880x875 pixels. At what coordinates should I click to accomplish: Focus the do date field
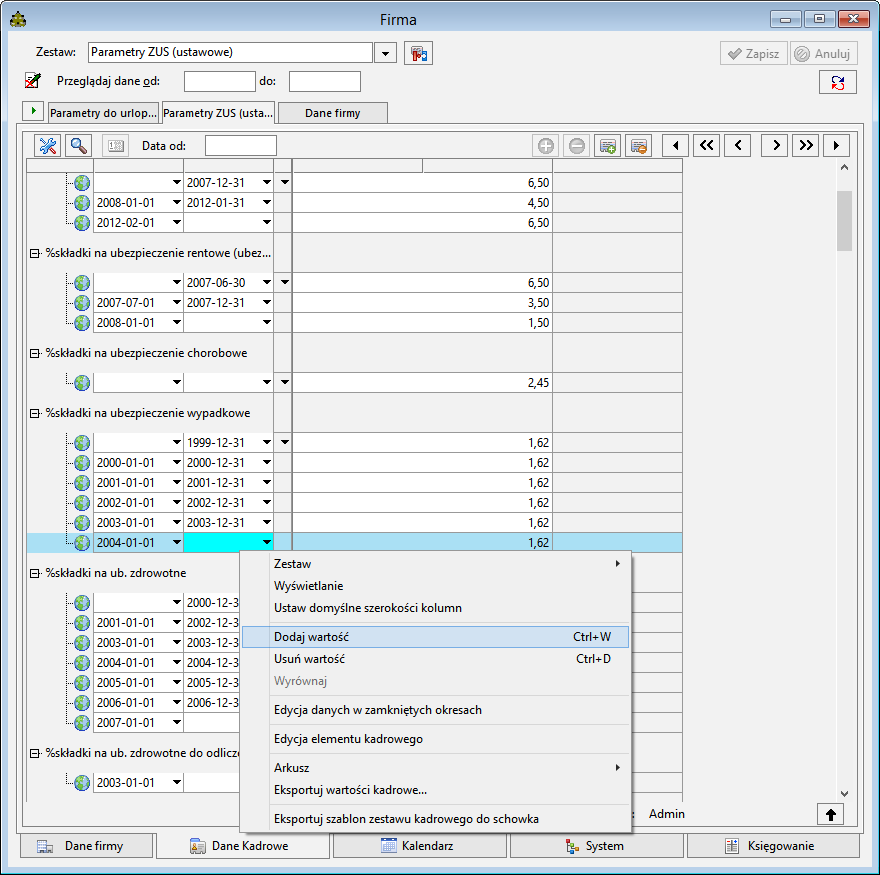click(x=324, y=81)
